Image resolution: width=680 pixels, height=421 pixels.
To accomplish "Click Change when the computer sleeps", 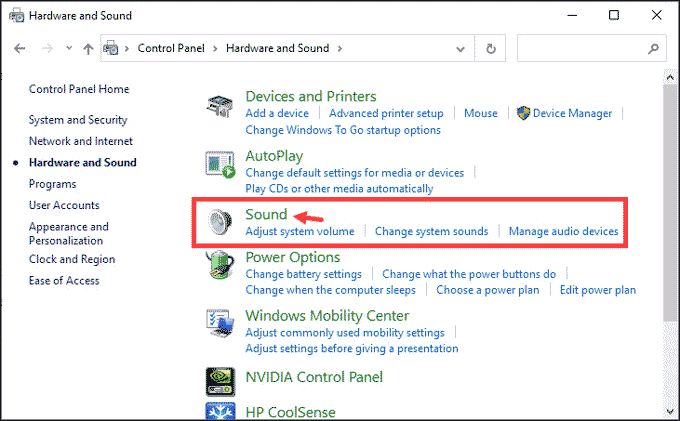I will click(x=330, y=290).
